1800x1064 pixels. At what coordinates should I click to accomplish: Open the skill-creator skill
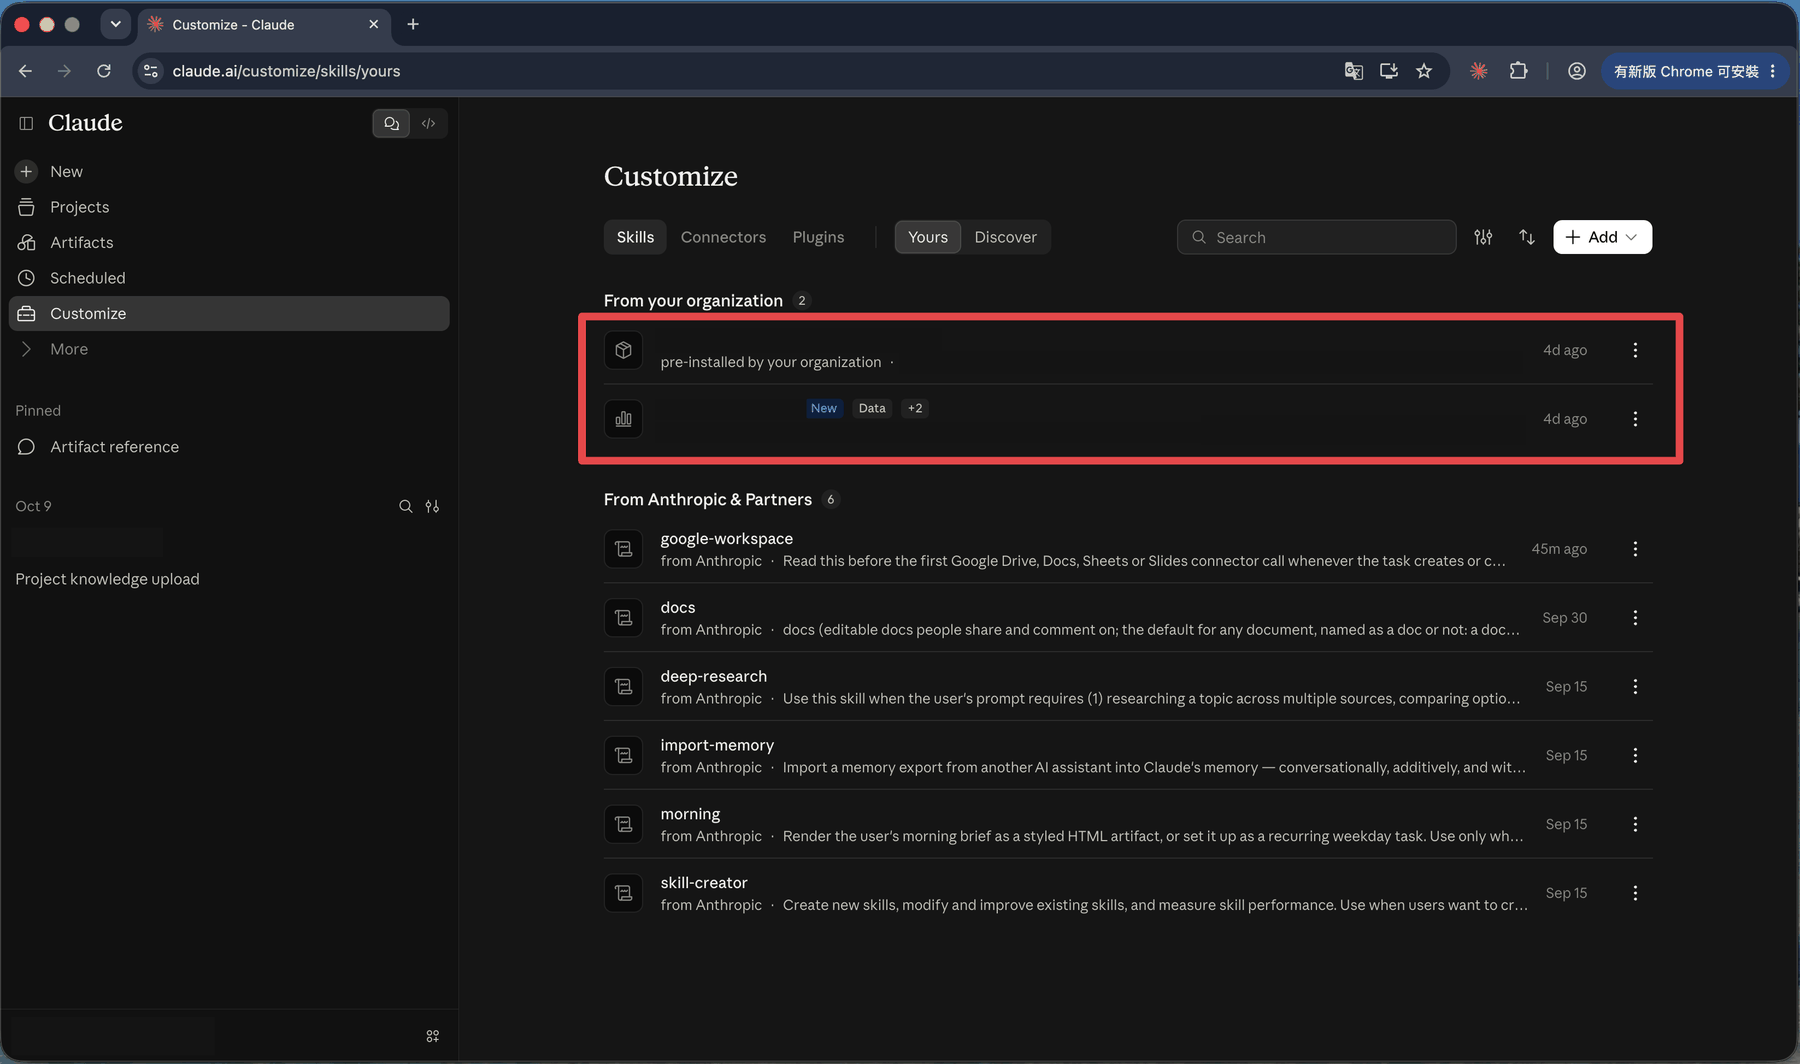tap(1128, 893)
